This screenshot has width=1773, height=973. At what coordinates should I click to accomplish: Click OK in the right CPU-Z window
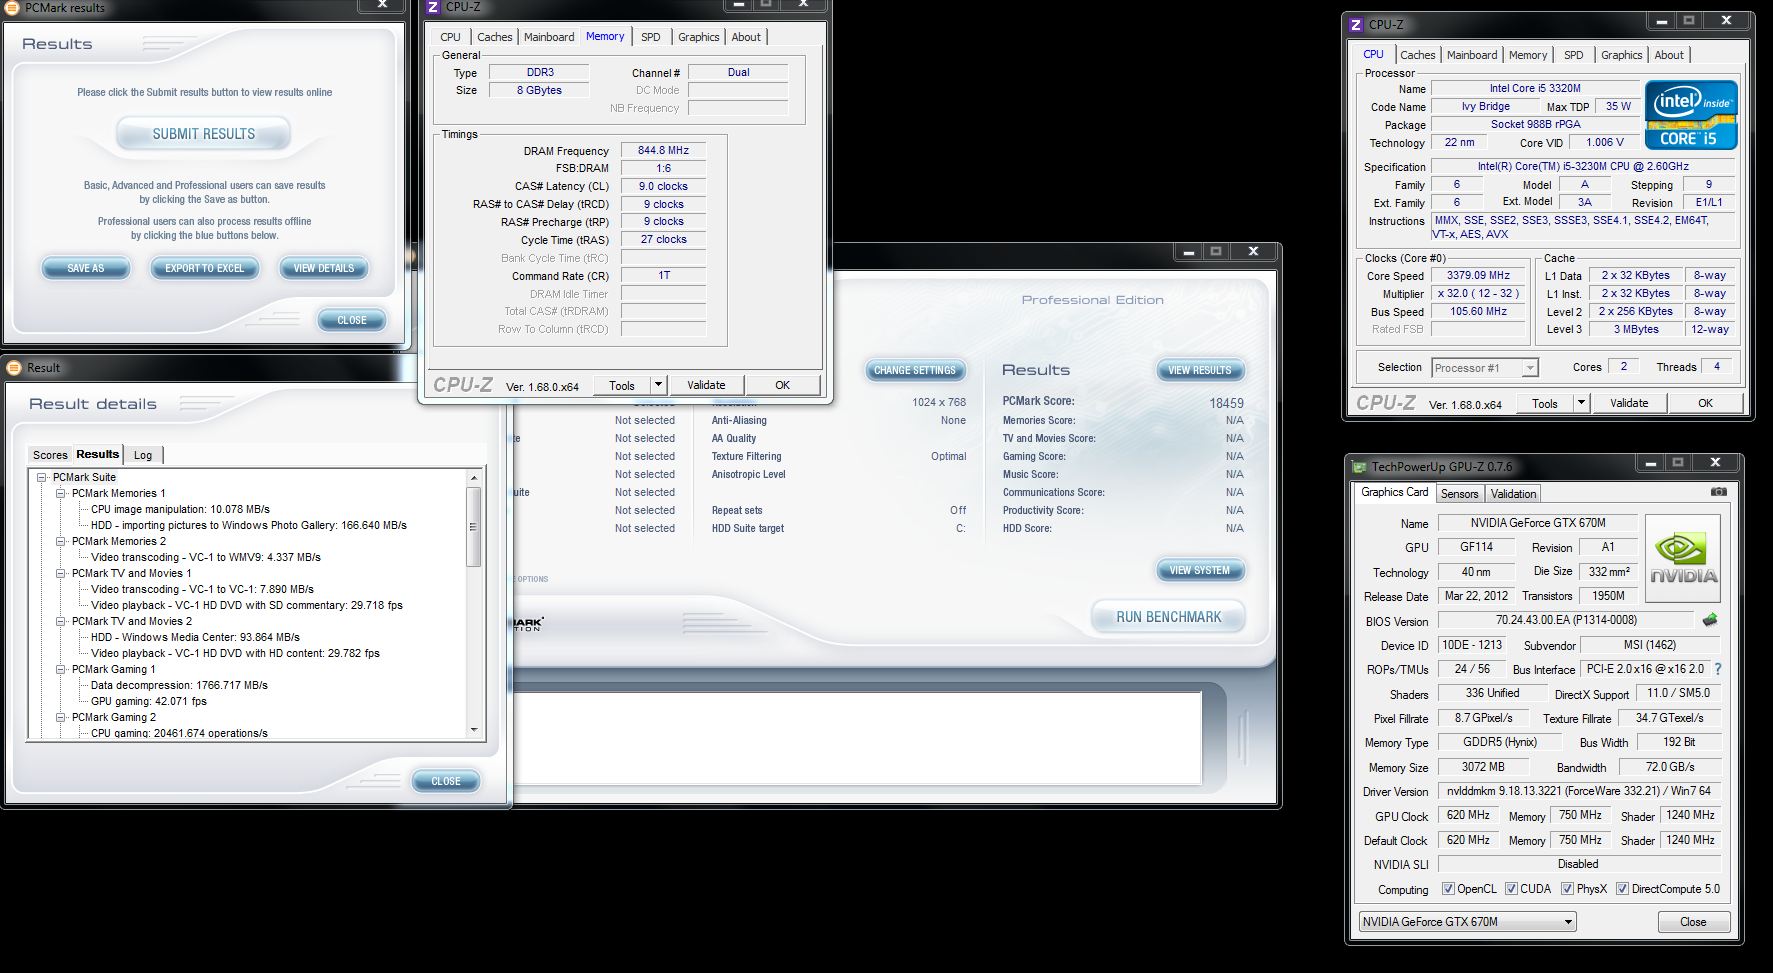click(x=1705, y=403)
